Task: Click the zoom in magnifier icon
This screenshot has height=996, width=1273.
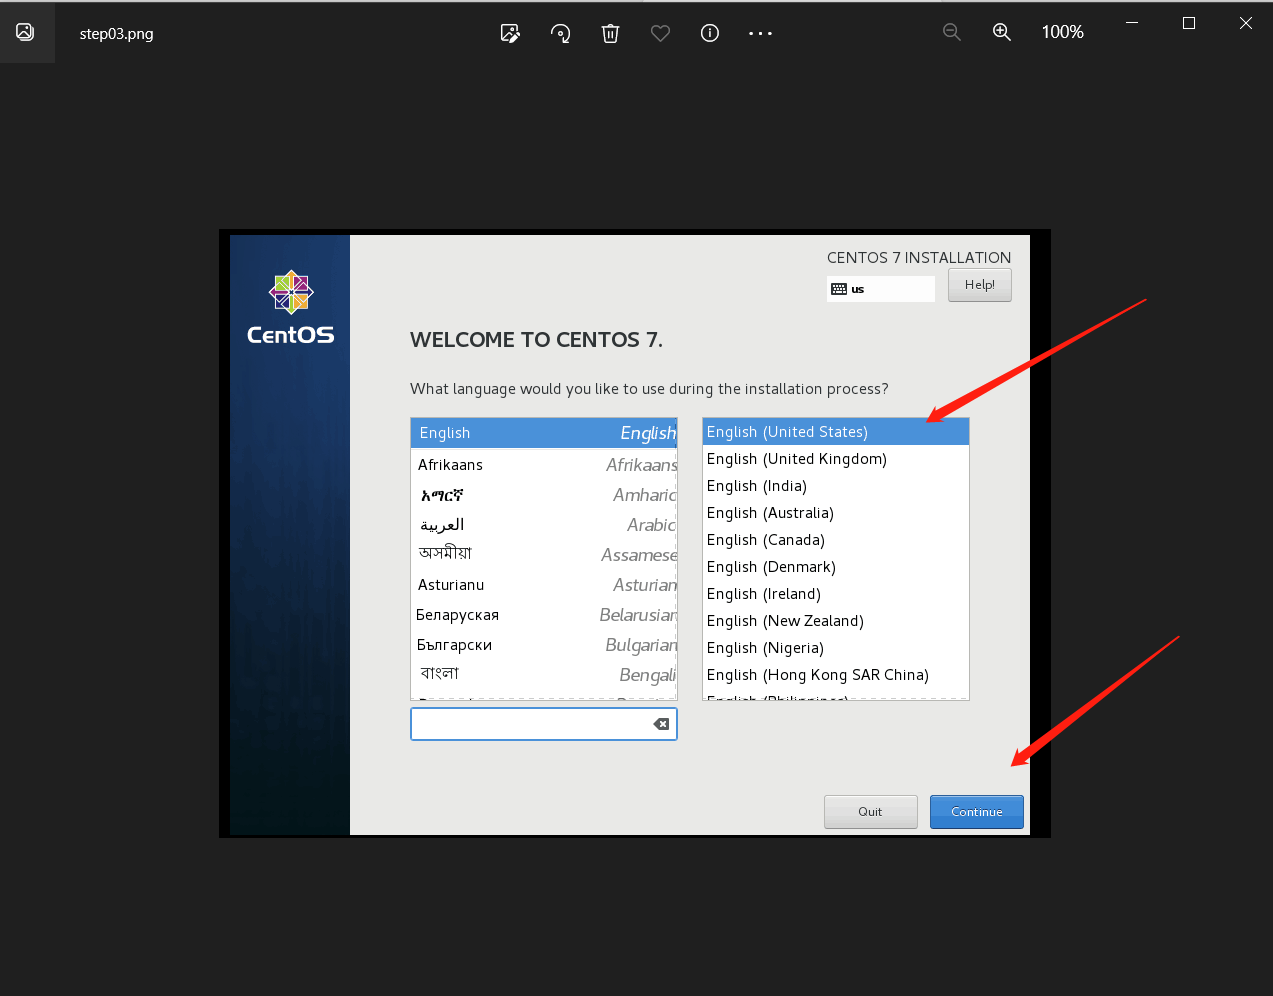Action: (x=1001, y=33)
